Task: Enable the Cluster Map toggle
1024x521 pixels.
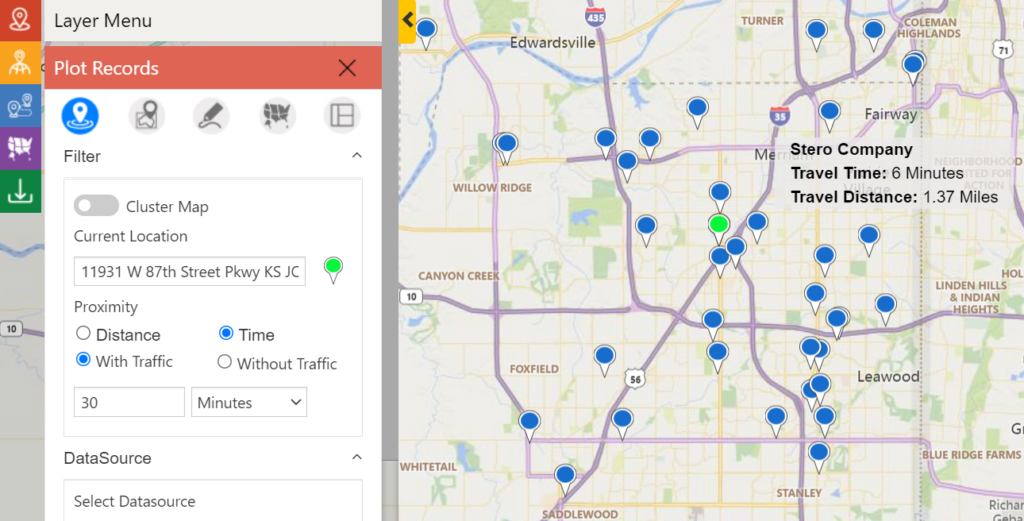Action: (x=96, y=206)
